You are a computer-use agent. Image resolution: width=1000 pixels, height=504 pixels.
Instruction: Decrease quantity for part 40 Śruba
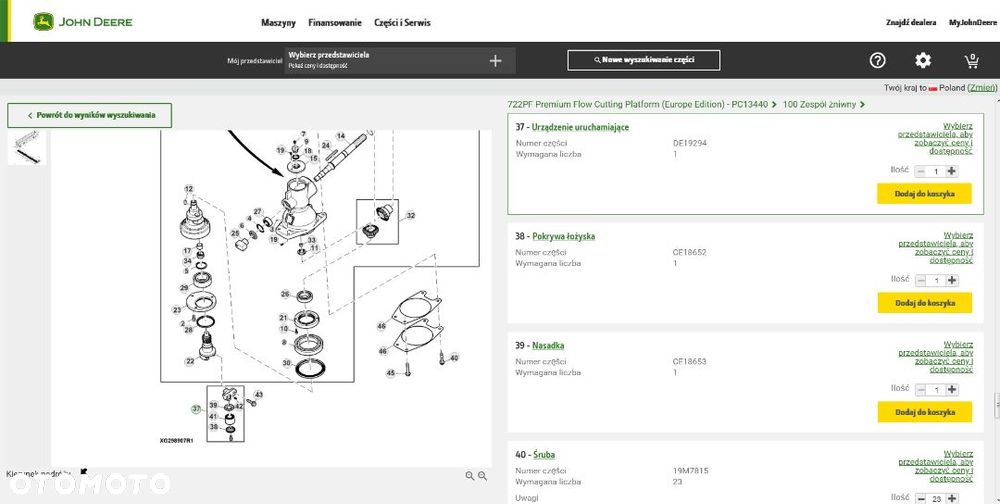[x=920, y=498]
